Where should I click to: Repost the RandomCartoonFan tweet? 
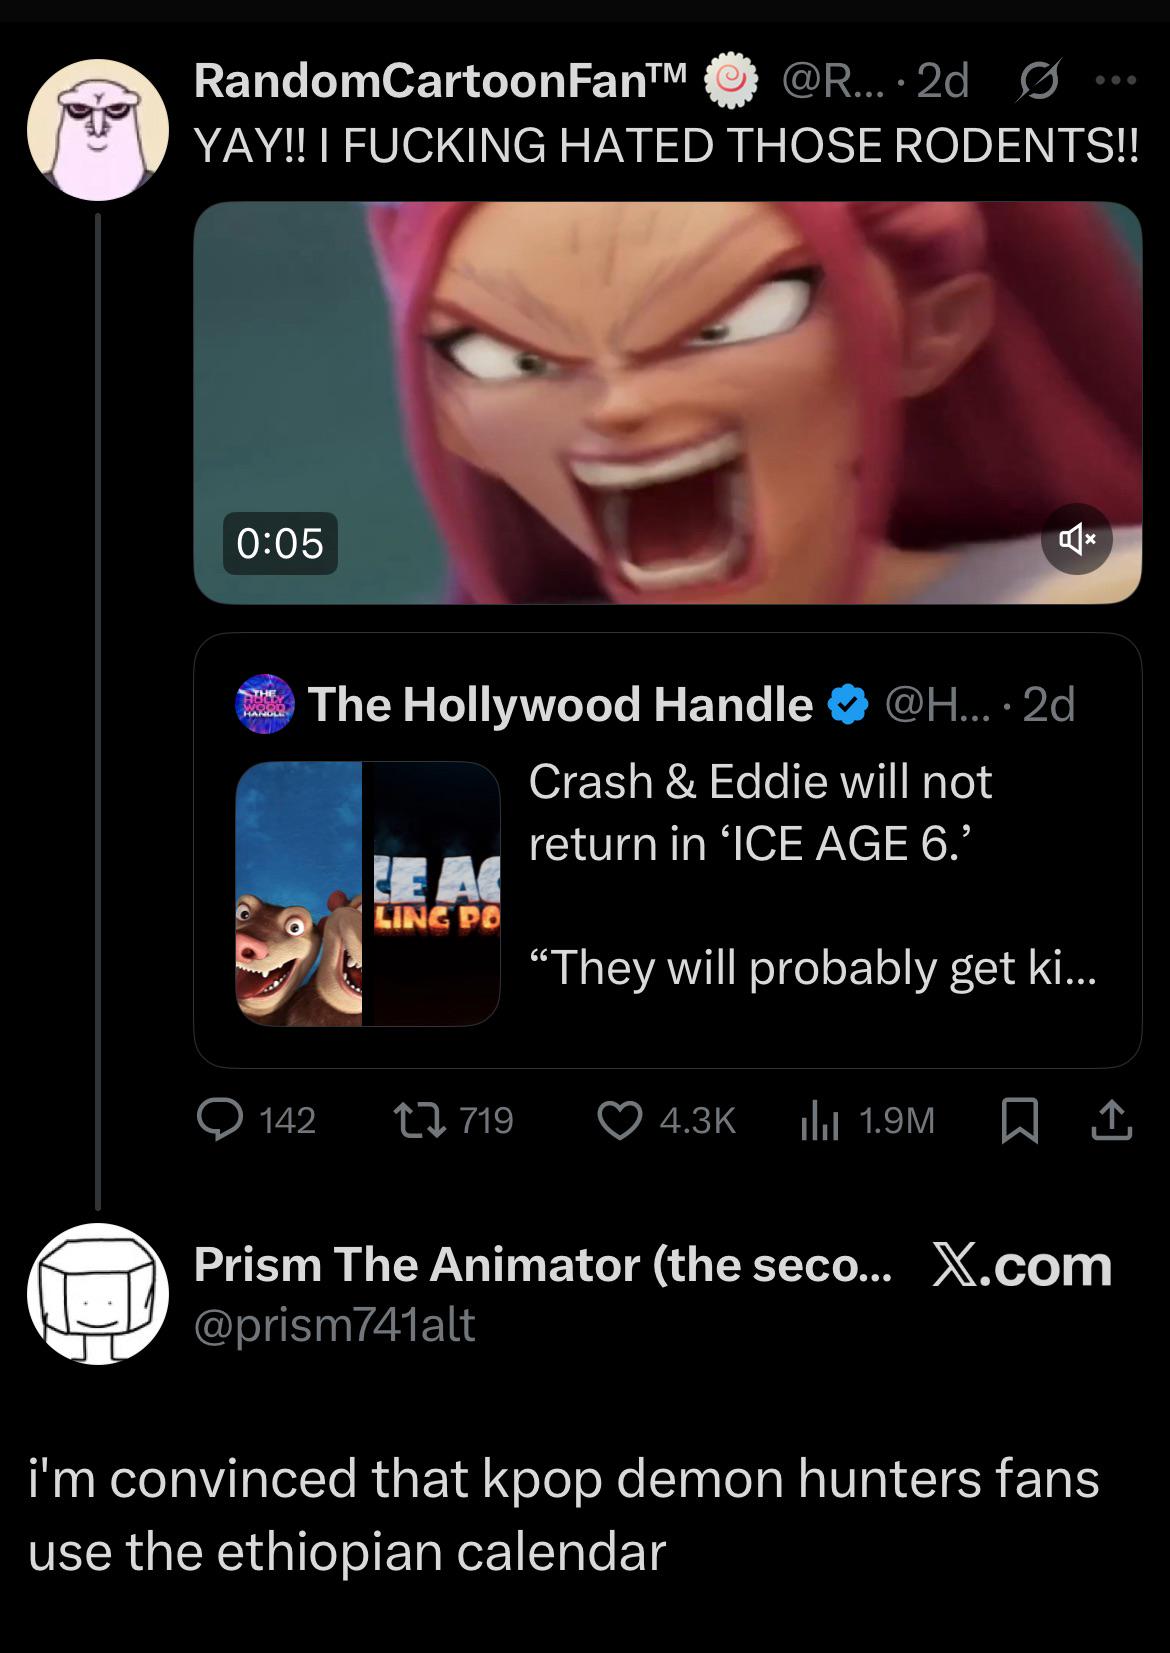pos(419,1120)
